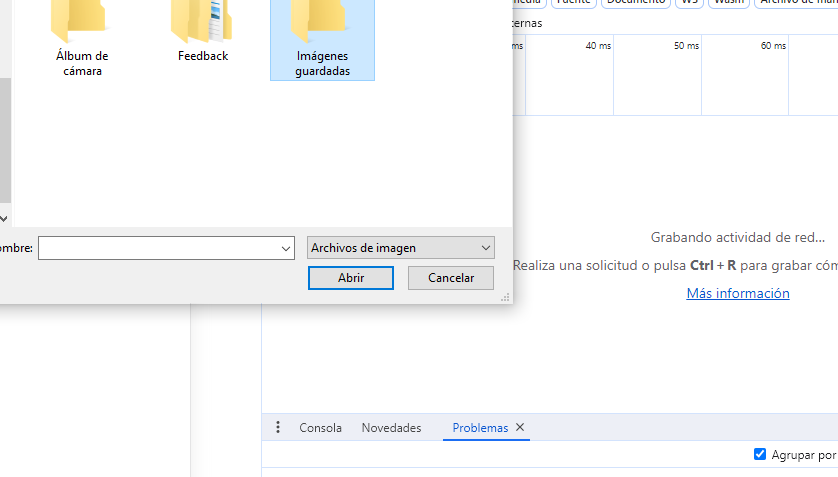
Task: Click the scrollbar down arrow in sidebar
Action: (x=4, y=217)
